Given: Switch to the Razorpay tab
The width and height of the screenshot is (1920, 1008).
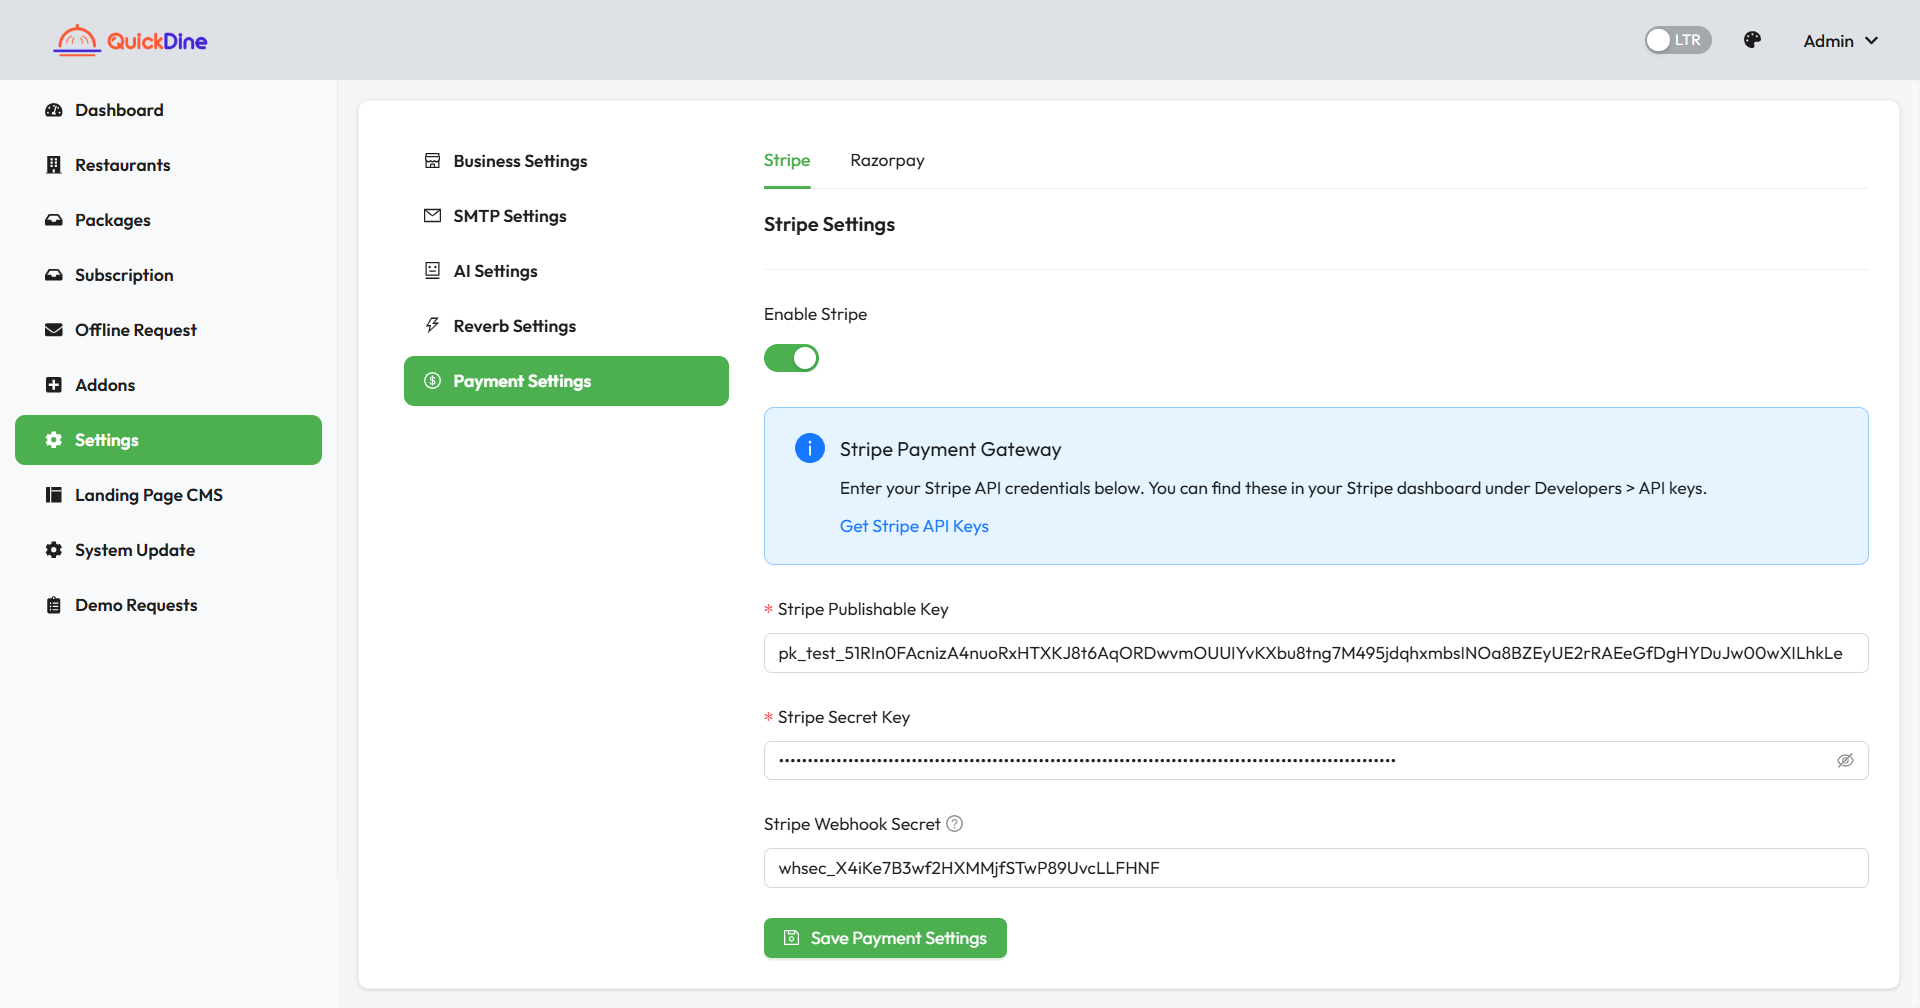Looking at the screenshot, I should click(x=887, y=161).
